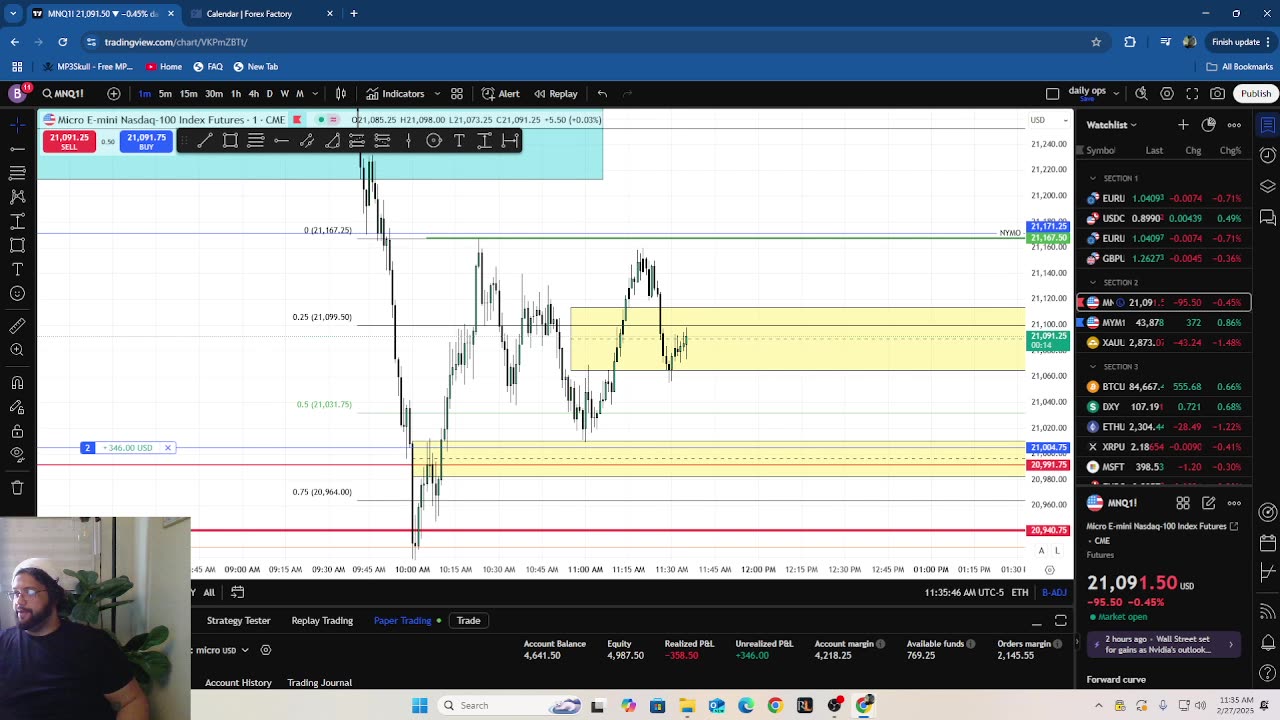Toggle hide all drawings eye icon
The height and width of the screenshot is (720, 1280).
[17, 455]
